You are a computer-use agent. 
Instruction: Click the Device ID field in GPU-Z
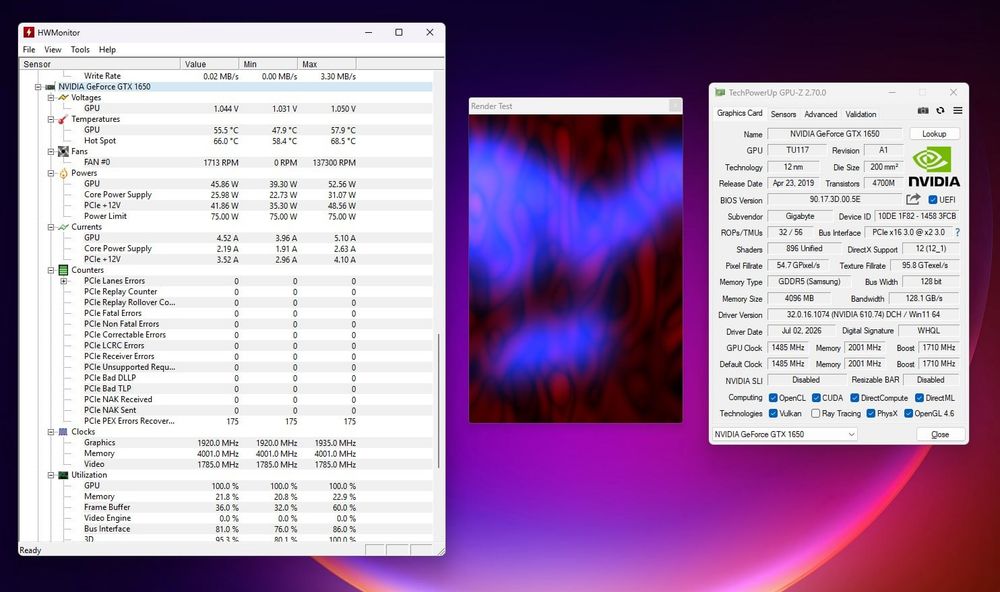(x=916, y=216)
